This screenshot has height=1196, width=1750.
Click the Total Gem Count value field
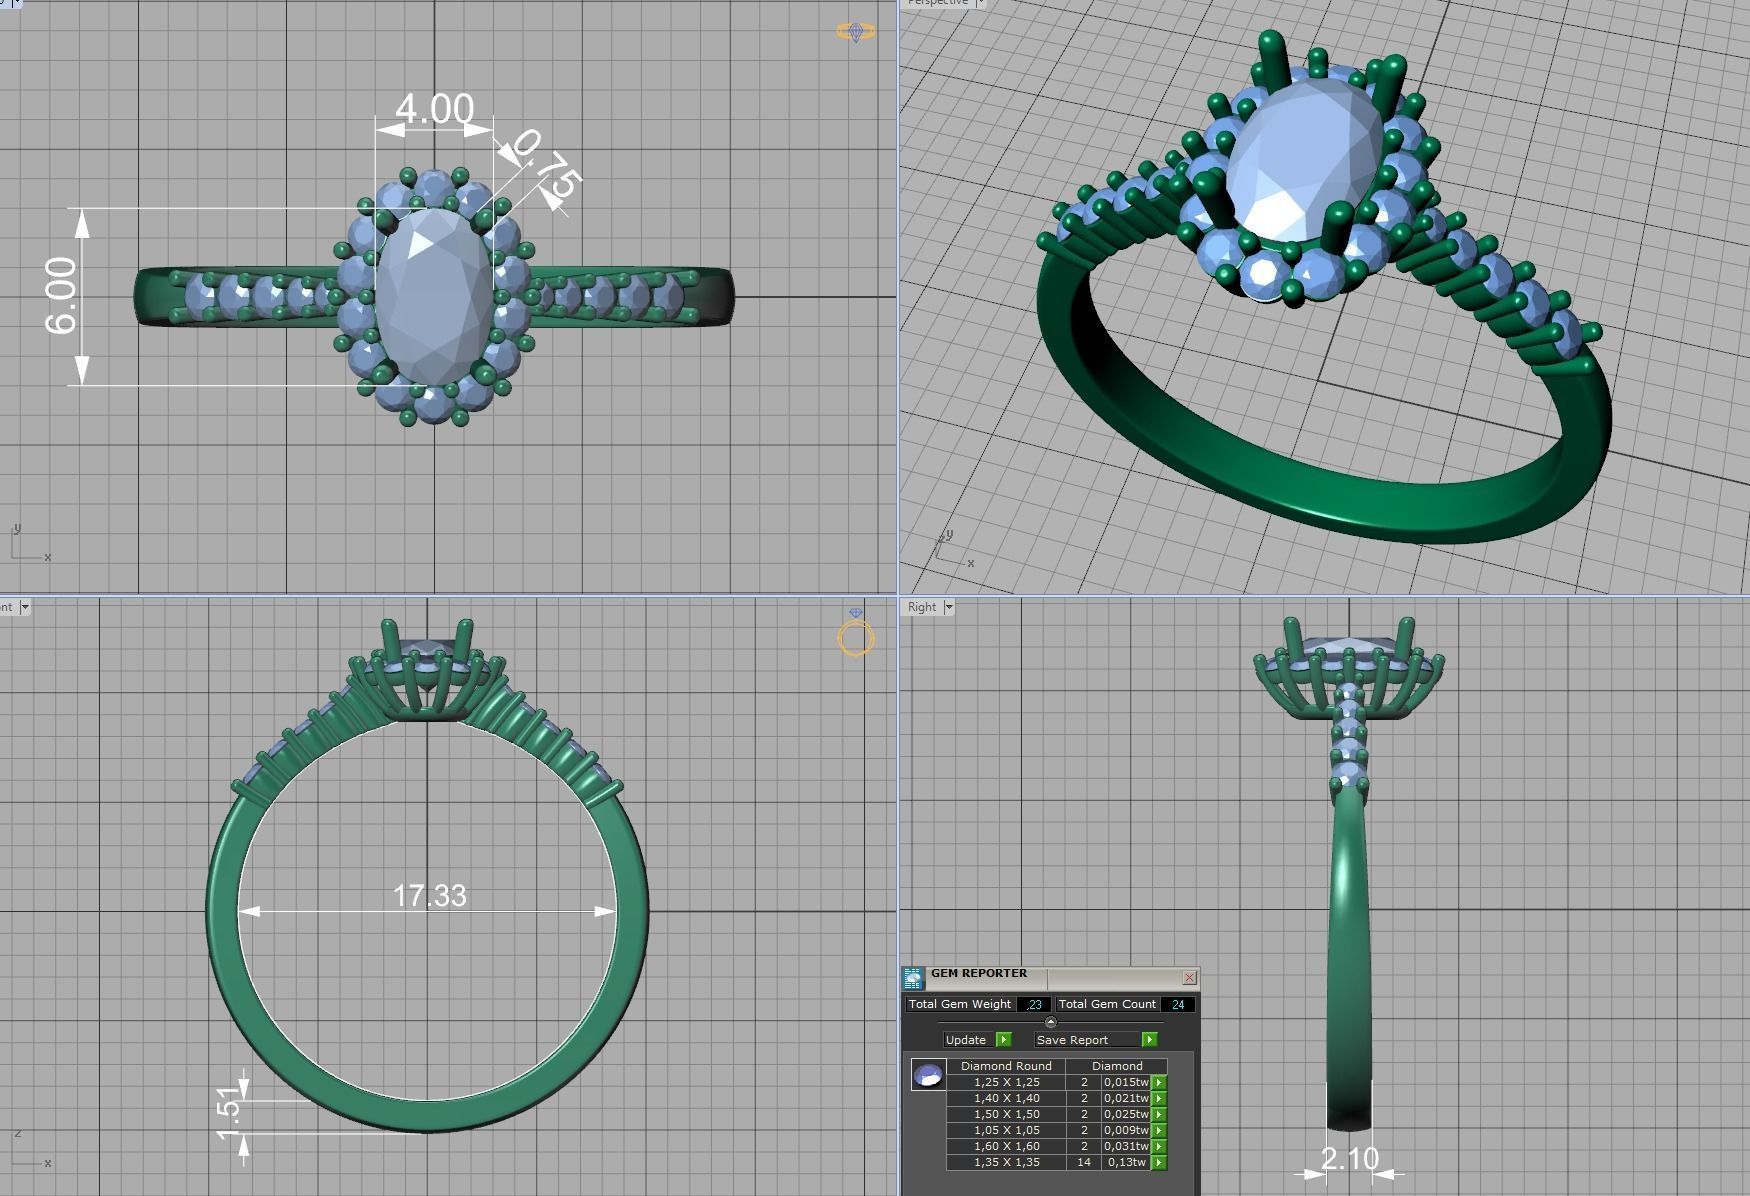pyautogui.click(x=1178, y=1004)
